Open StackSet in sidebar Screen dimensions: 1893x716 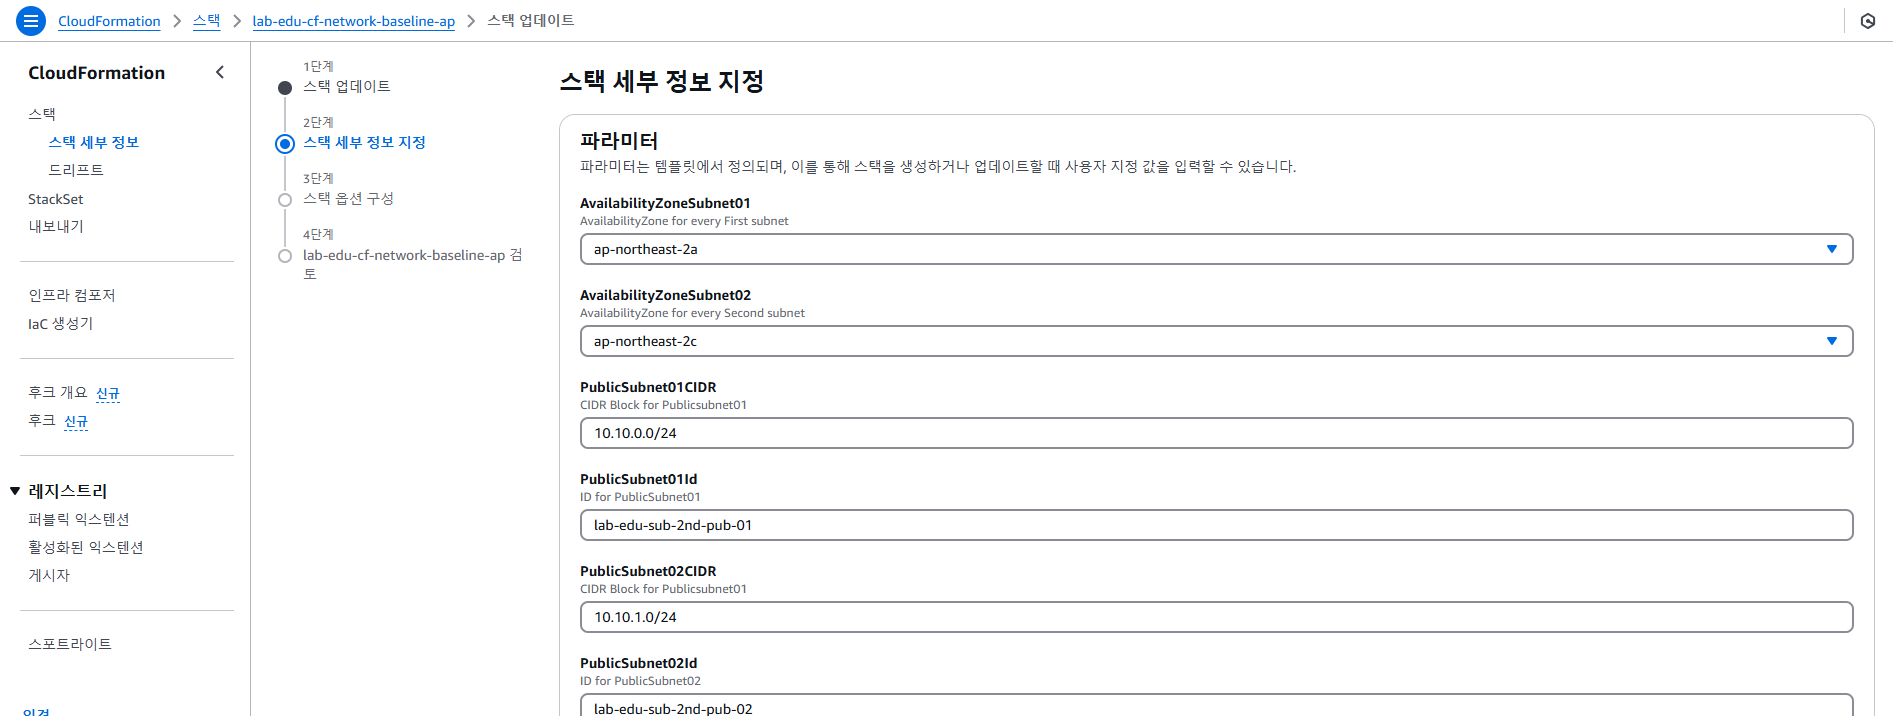[56, 199]
